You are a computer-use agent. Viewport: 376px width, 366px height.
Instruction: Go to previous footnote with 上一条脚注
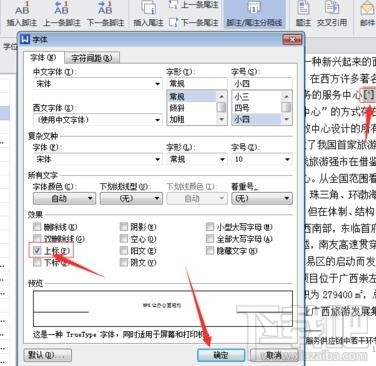[62, 13]
